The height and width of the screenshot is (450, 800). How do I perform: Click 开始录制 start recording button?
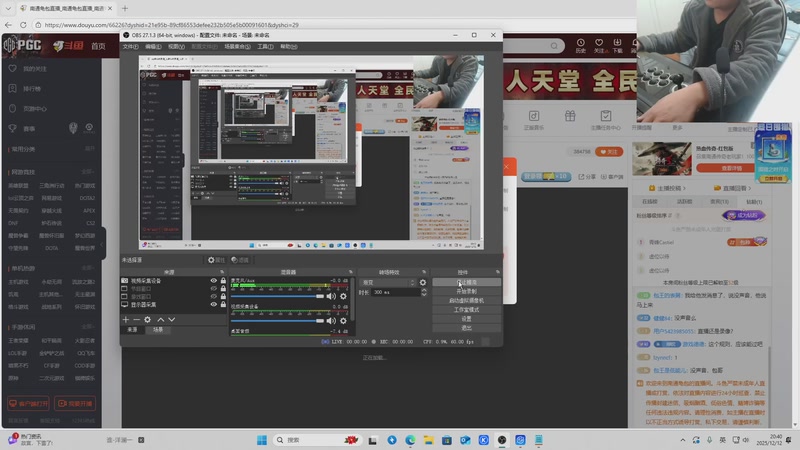click(x=466, y=291)
